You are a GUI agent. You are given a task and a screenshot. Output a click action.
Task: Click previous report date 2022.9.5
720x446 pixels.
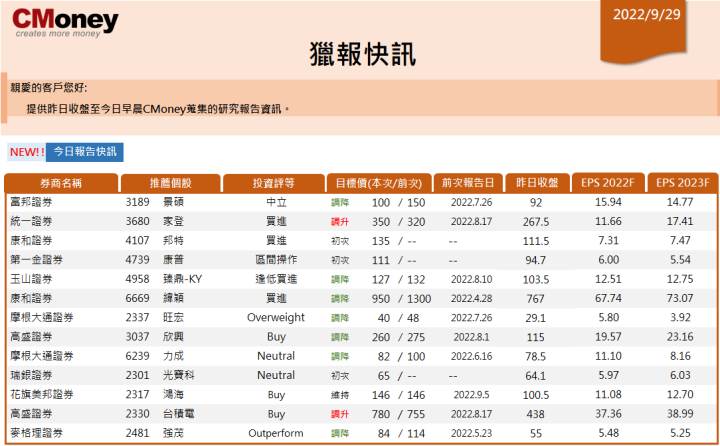pos(471,395)
